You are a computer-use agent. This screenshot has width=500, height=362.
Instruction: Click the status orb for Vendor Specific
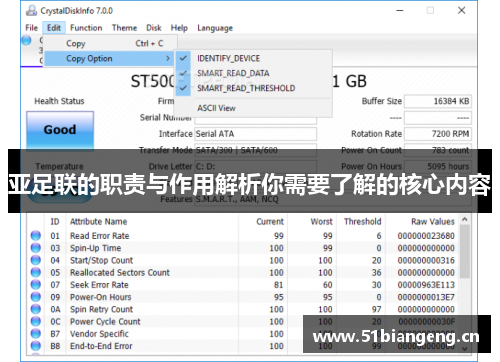point(36,334)
